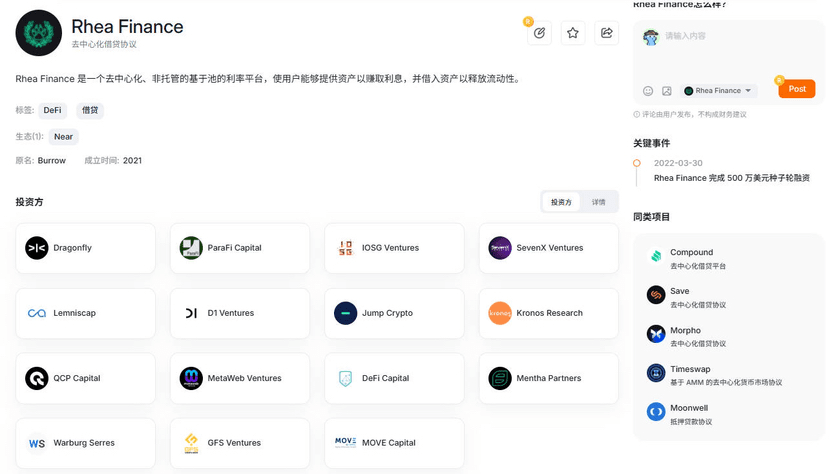Click the Compound logo in similar projects

(656, 256)
